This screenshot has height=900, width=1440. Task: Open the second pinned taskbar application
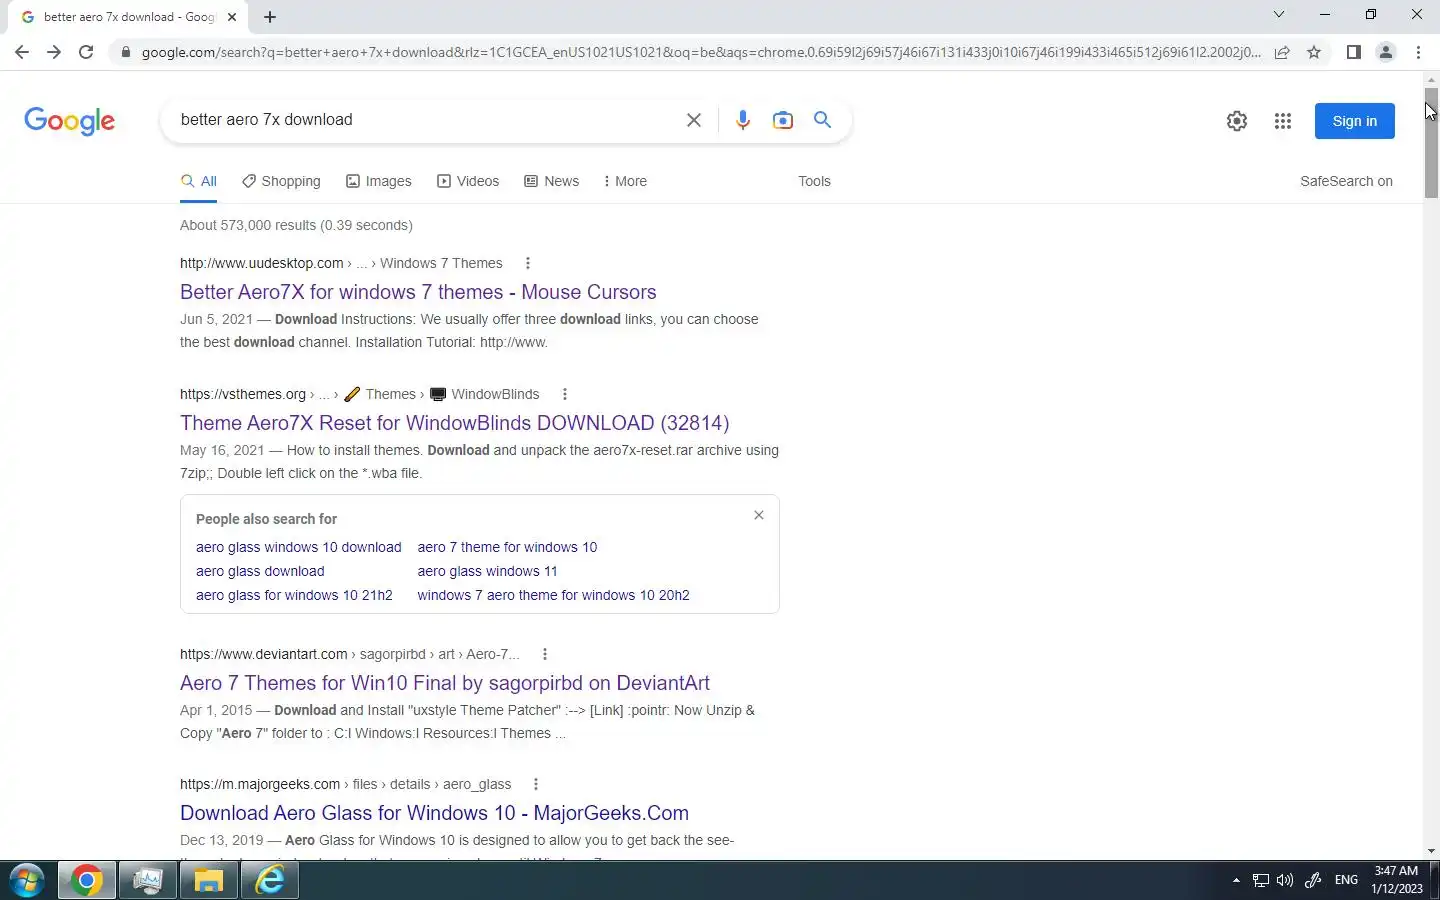(x=147, y=881)
